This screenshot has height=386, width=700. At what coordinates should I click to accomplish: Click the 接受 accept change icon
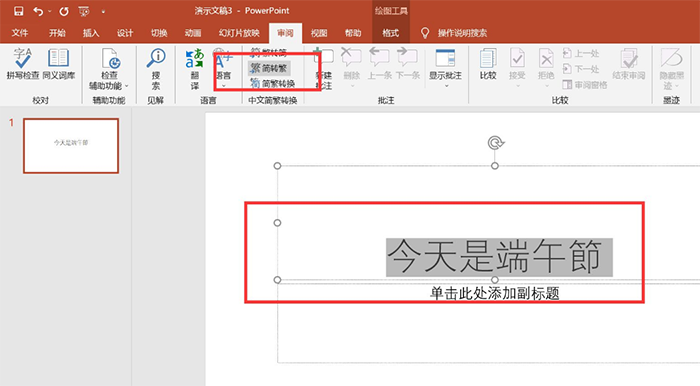pos(517,58)
